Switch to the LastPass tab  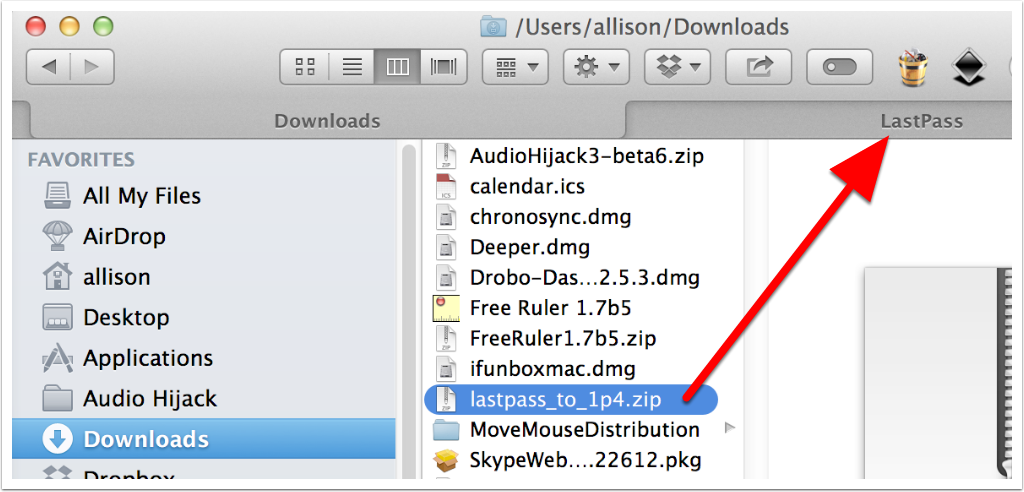[921, 121]
